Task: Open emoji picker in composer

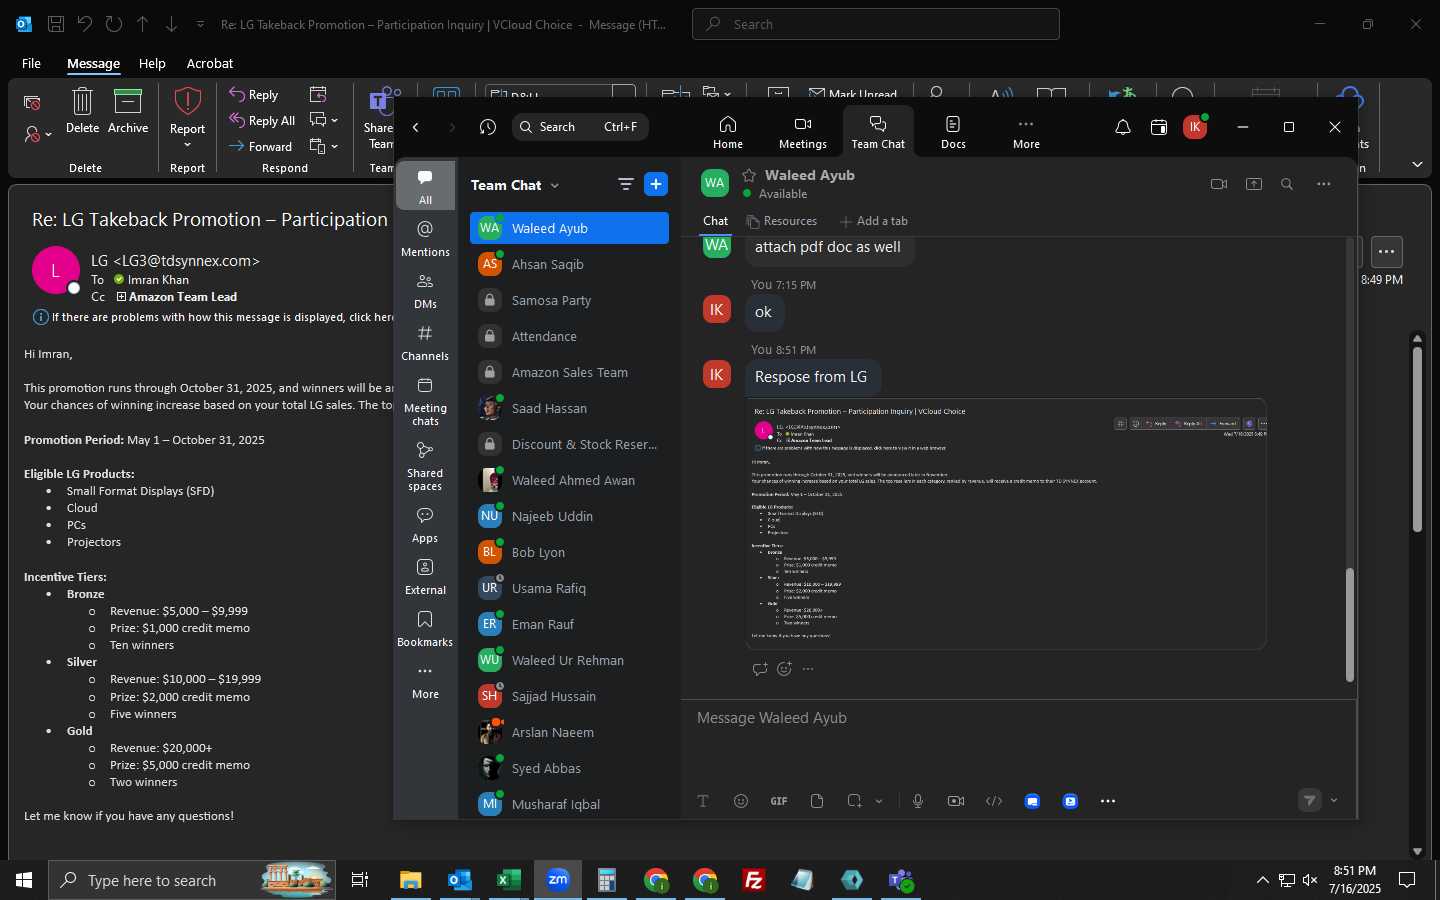Action: click(x=741, y=801)
